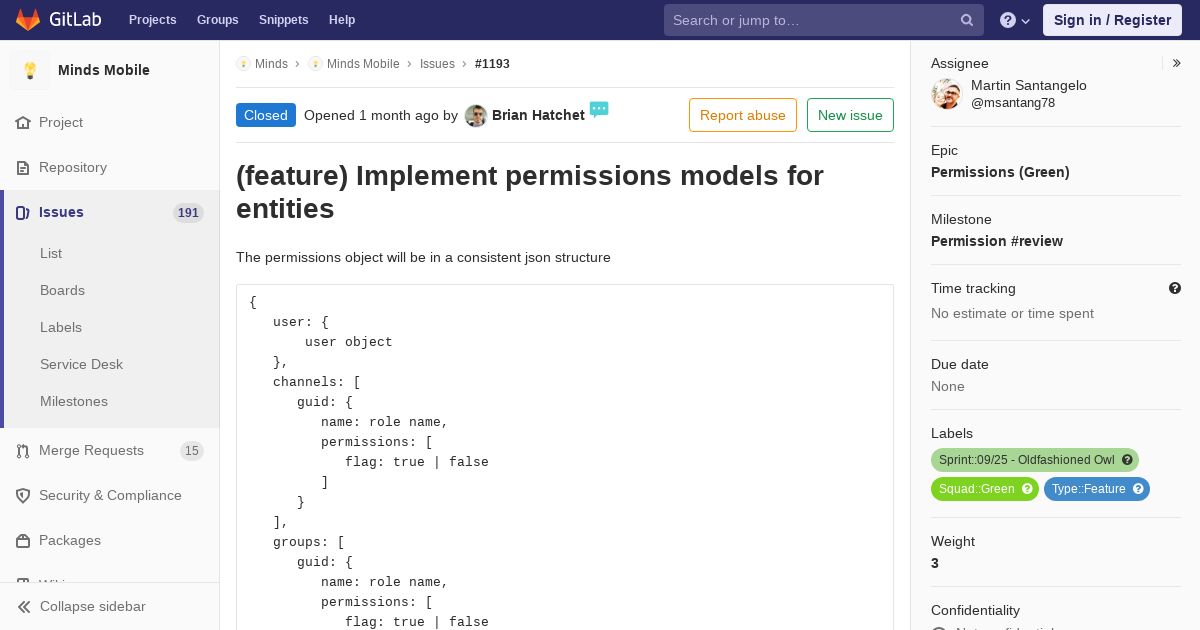Viewport: 1200px width, 630px height.
Task: Click the Minds Mobile breadcrumb icon
Action: pyautogui.click(x=315, y=64)
